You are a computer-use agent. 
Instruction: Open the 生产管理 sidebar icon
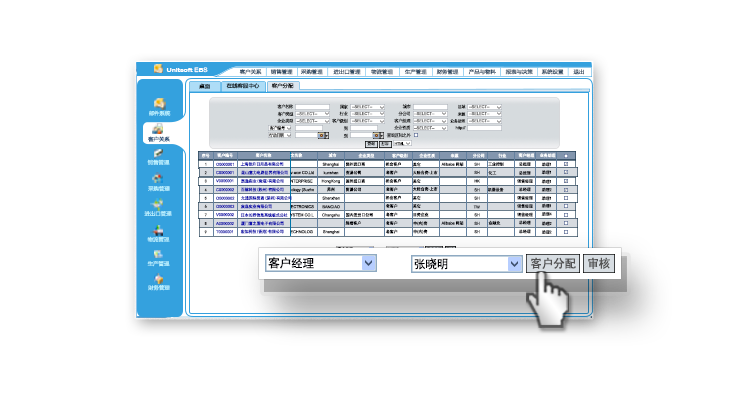click(x=160, y=258)
